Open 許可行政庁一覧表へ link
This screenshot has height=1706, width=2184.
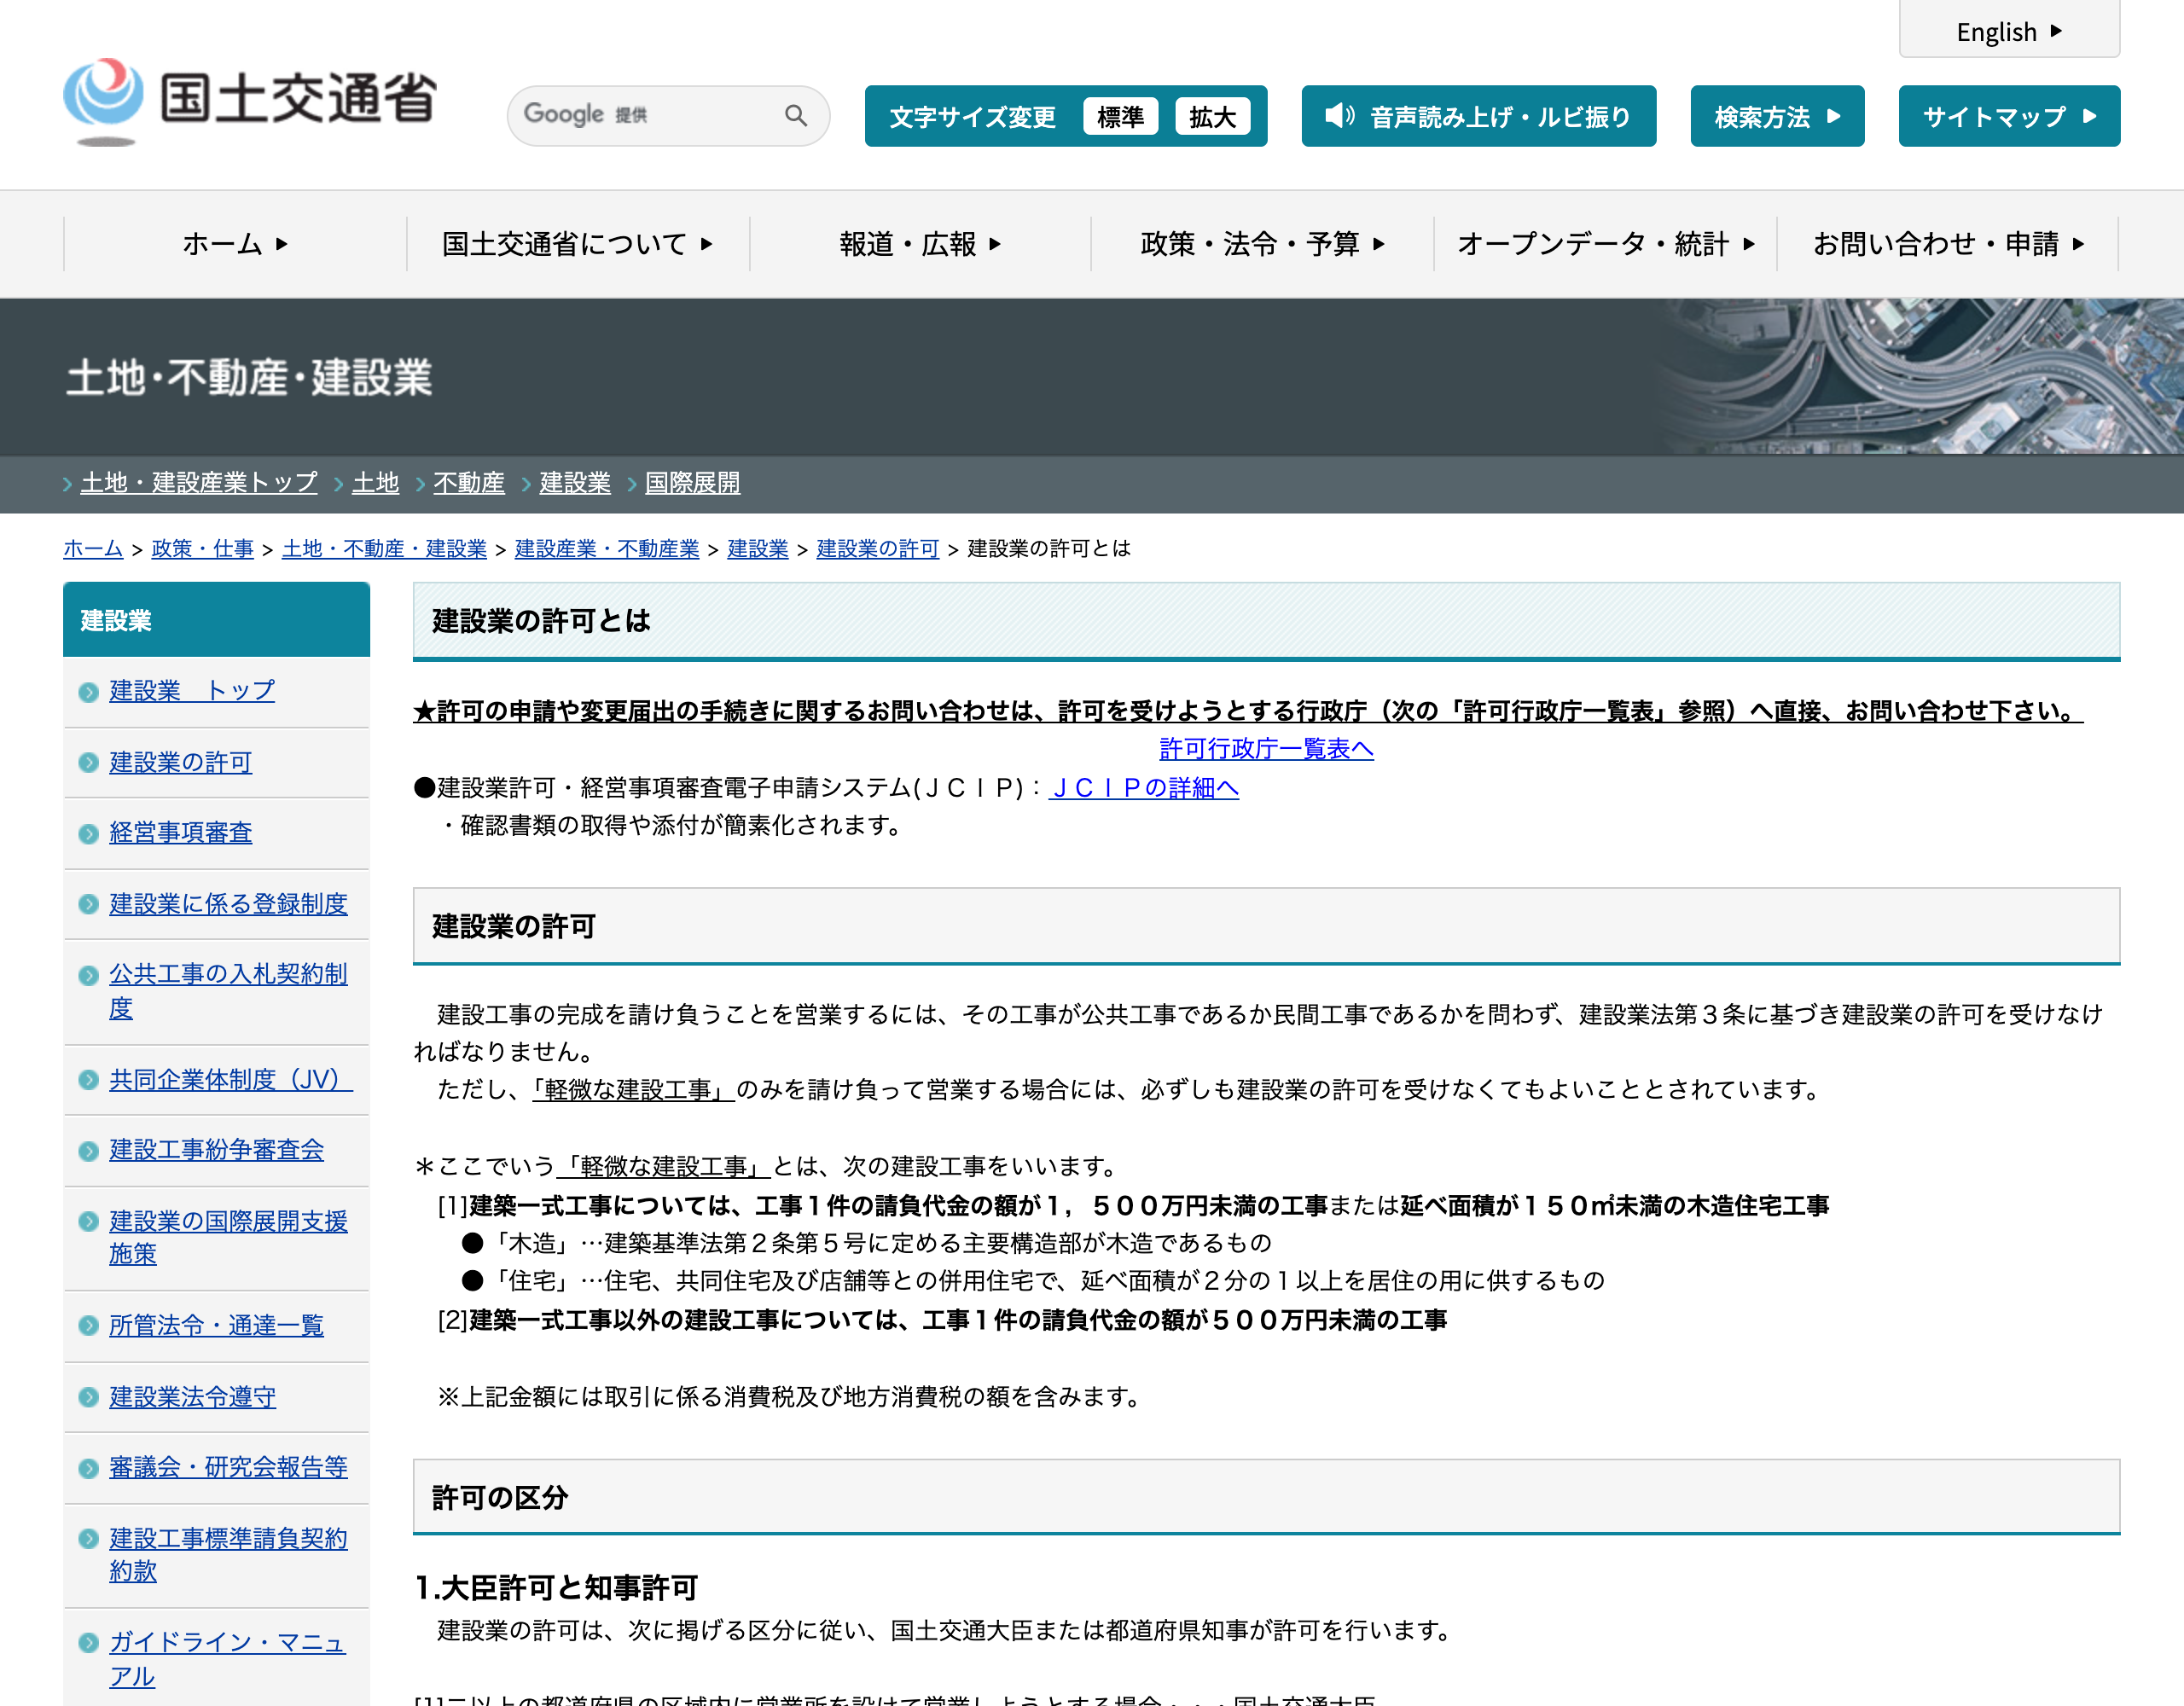[1266, 749]
